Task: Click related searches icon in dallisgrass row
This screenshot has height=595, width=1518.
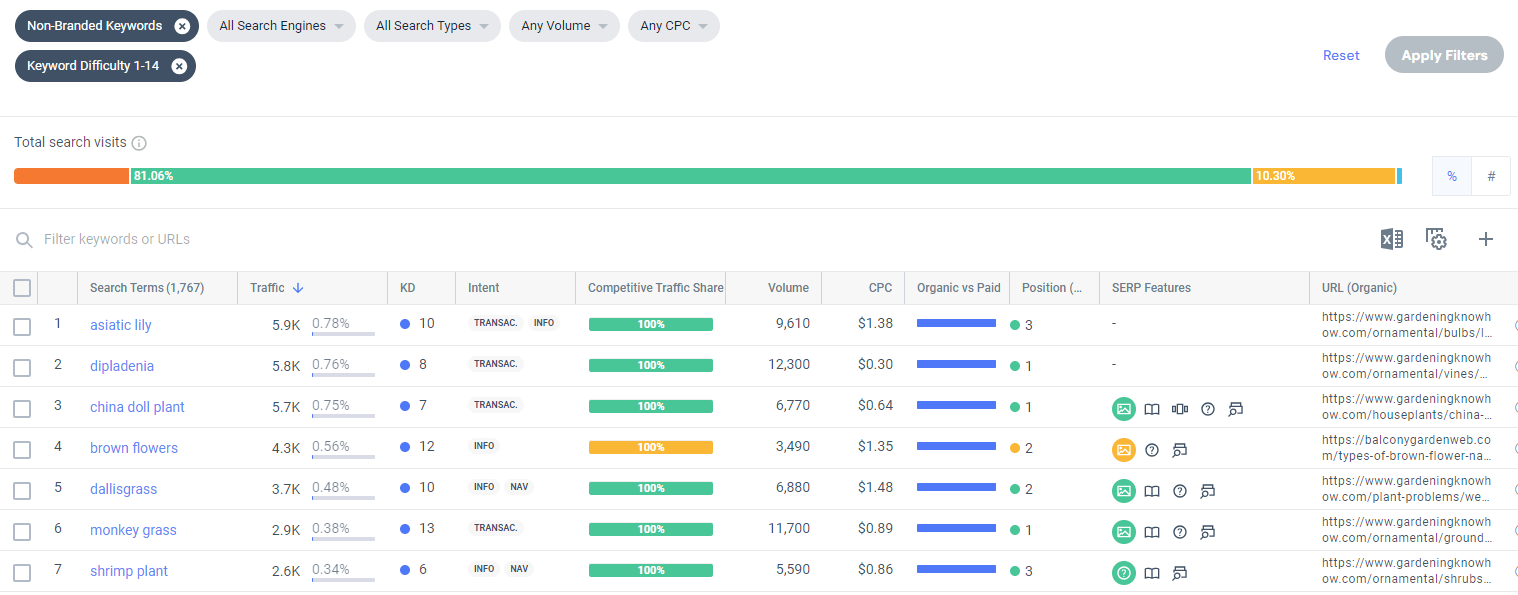Action: [1208, 491]
